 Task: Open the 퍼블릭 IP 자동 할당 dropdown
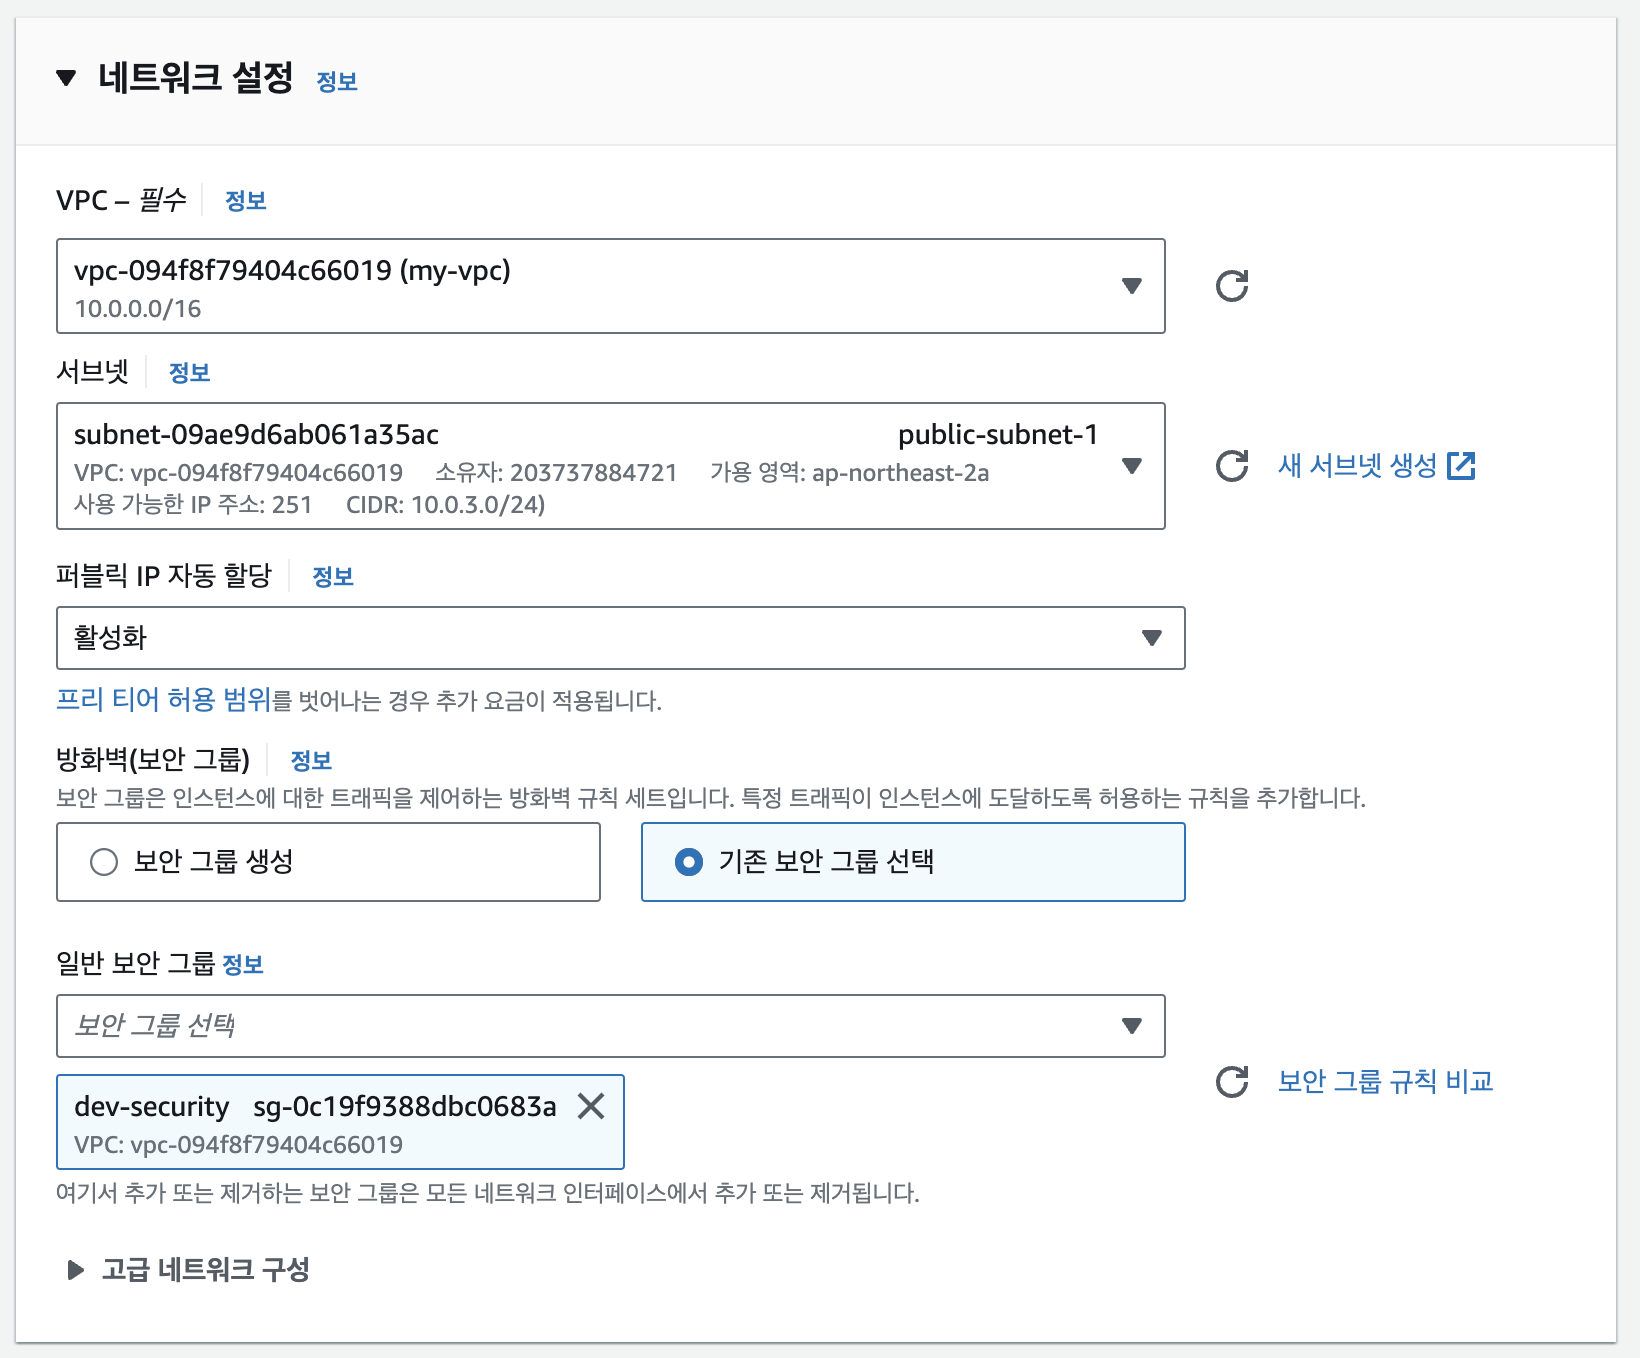point(1152,637)
